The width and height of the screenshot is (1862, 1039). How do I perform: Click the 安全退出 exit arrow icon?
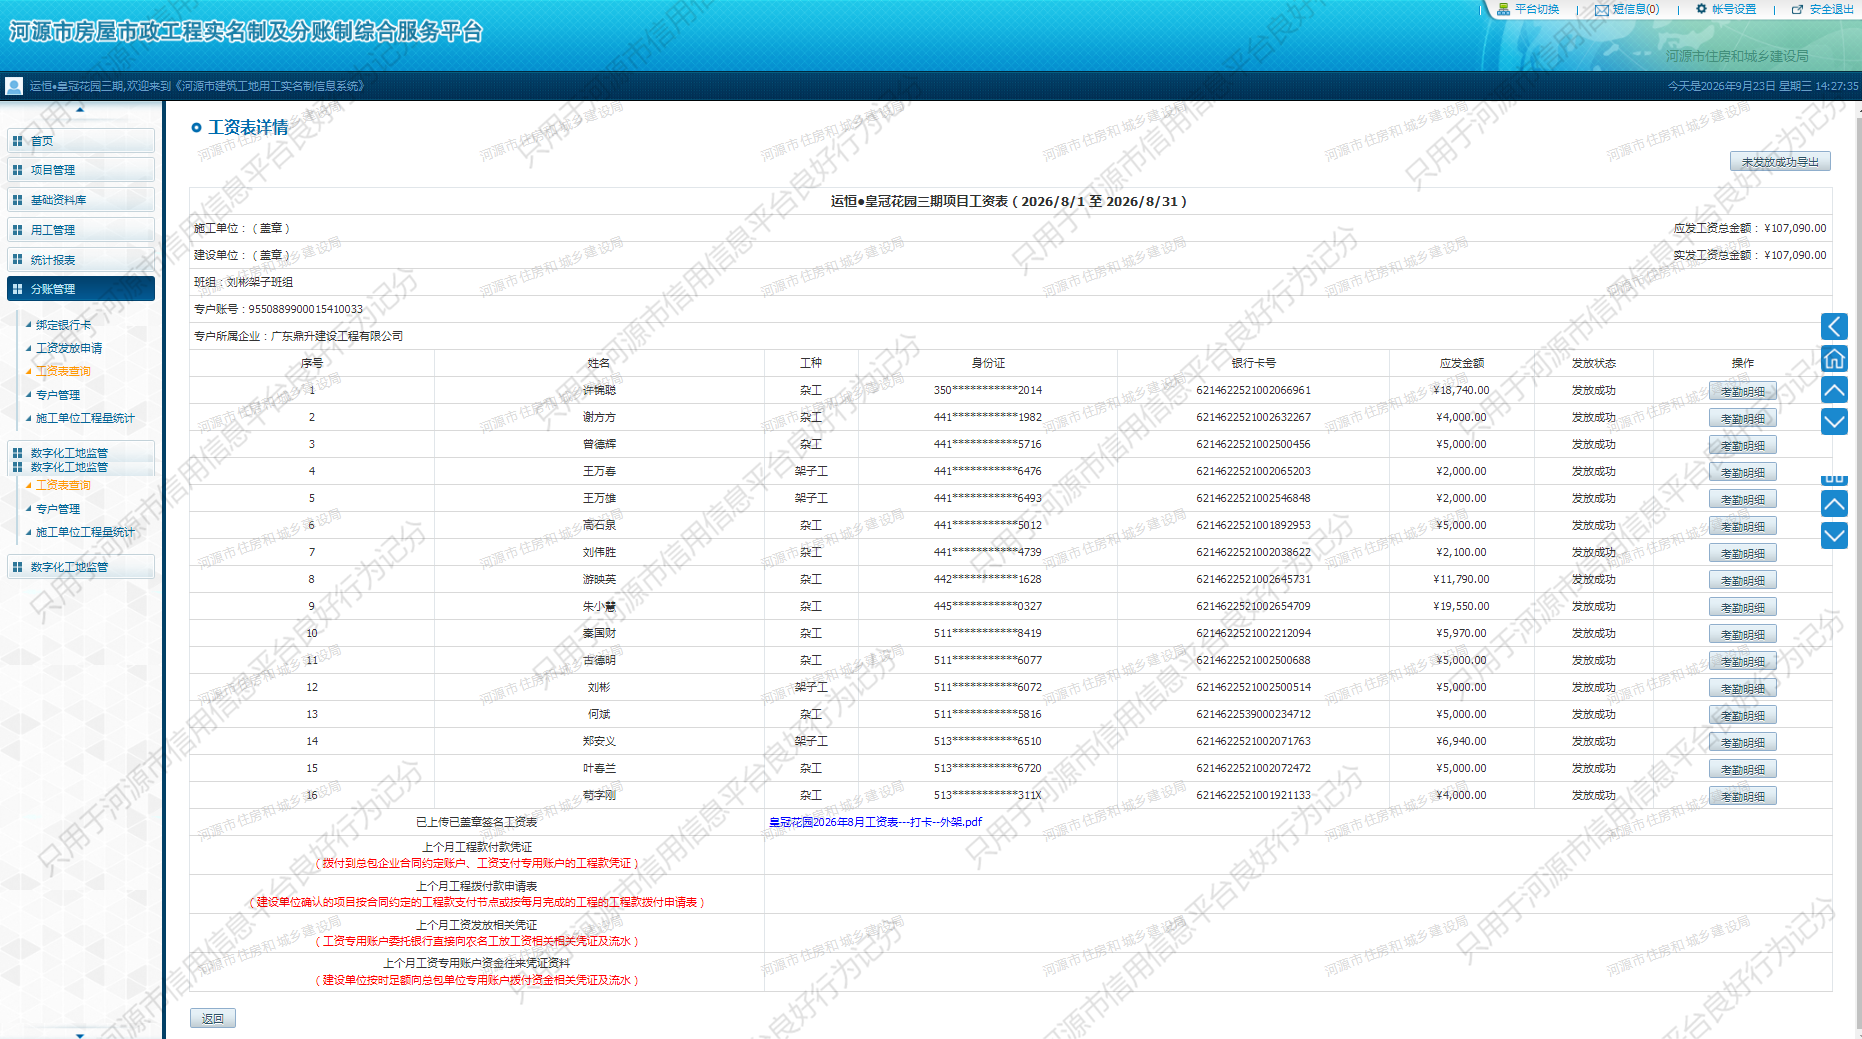[x=1797, y=10]
